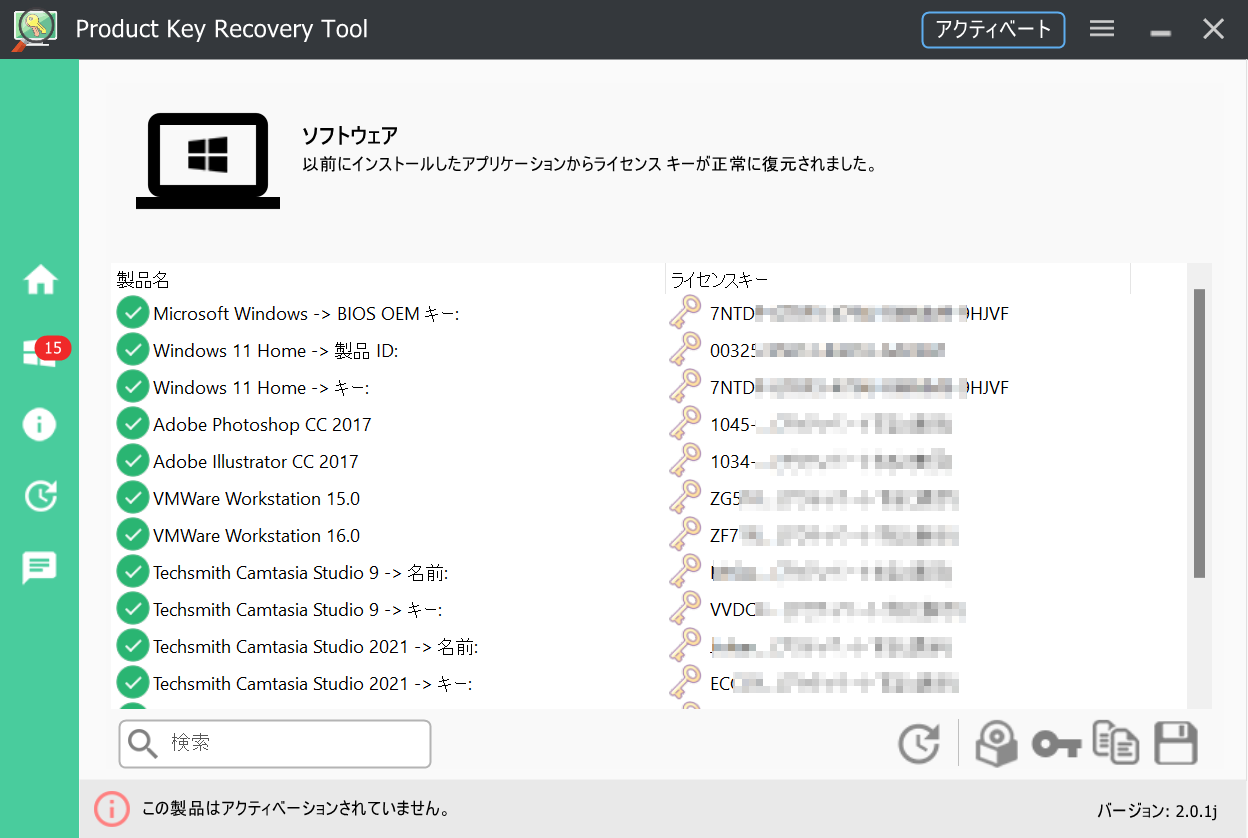This screenshot has width=1248, height=838.
Task: Click the green check beside Adobe Illustrator CC 2017
Action: tap(132, 461)
